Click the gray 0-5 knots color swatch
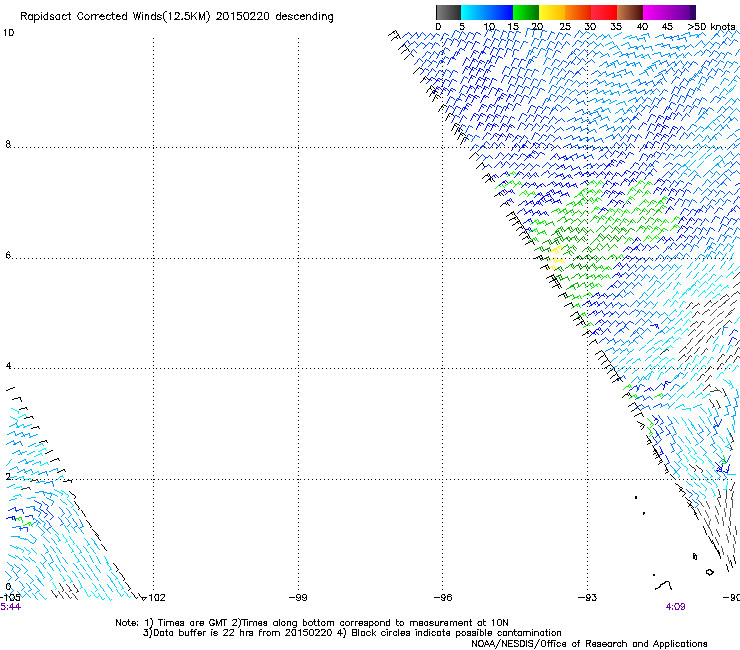The image size is (740, 650). [x=448, y=12]
